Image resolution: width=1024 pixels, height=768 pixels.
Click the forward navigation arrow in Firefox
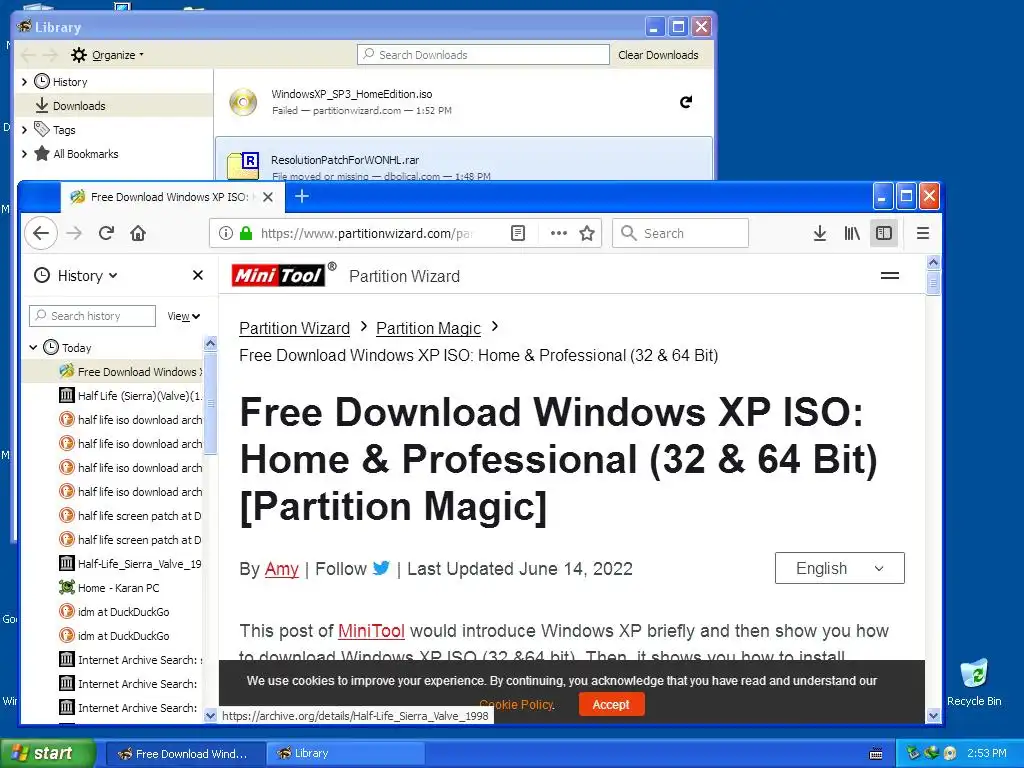[x=74, y=233]
